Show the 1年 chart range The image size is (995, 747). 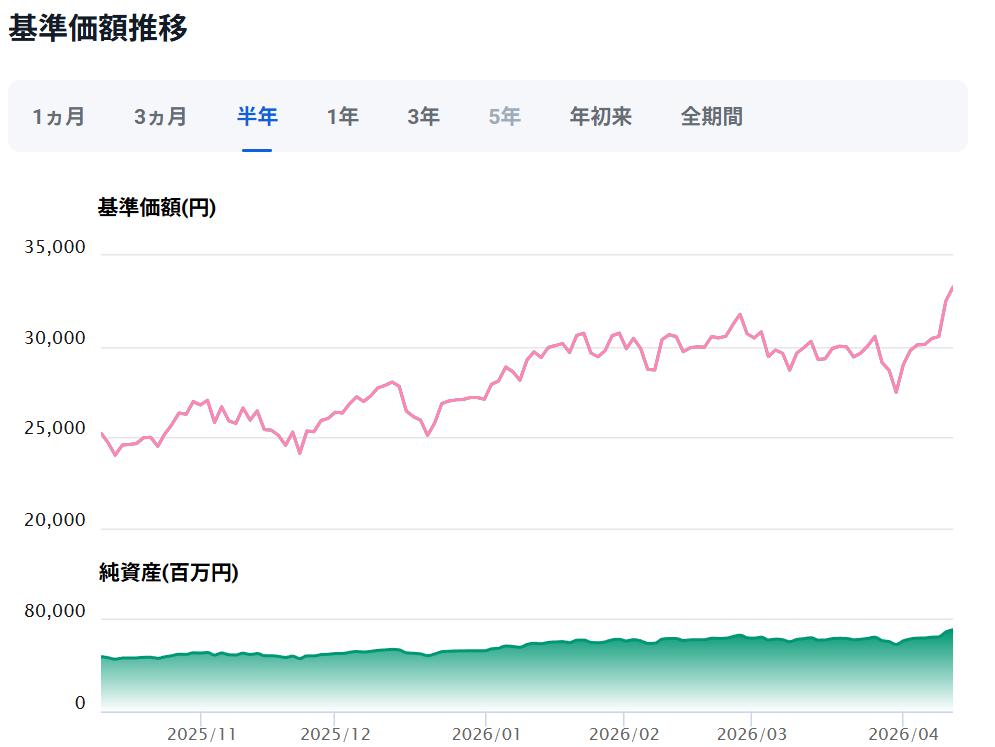click(x=342, y=117)
